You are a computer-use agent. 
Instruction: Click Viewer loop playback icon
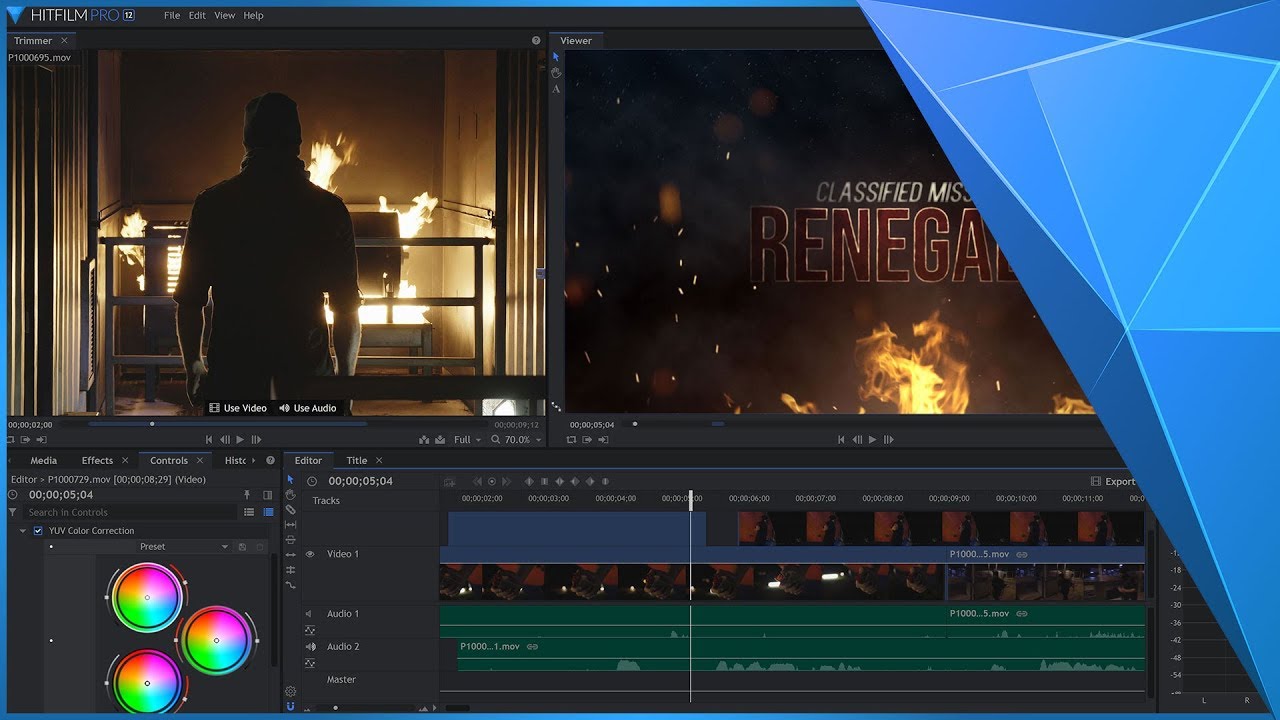tap(571, 439)
